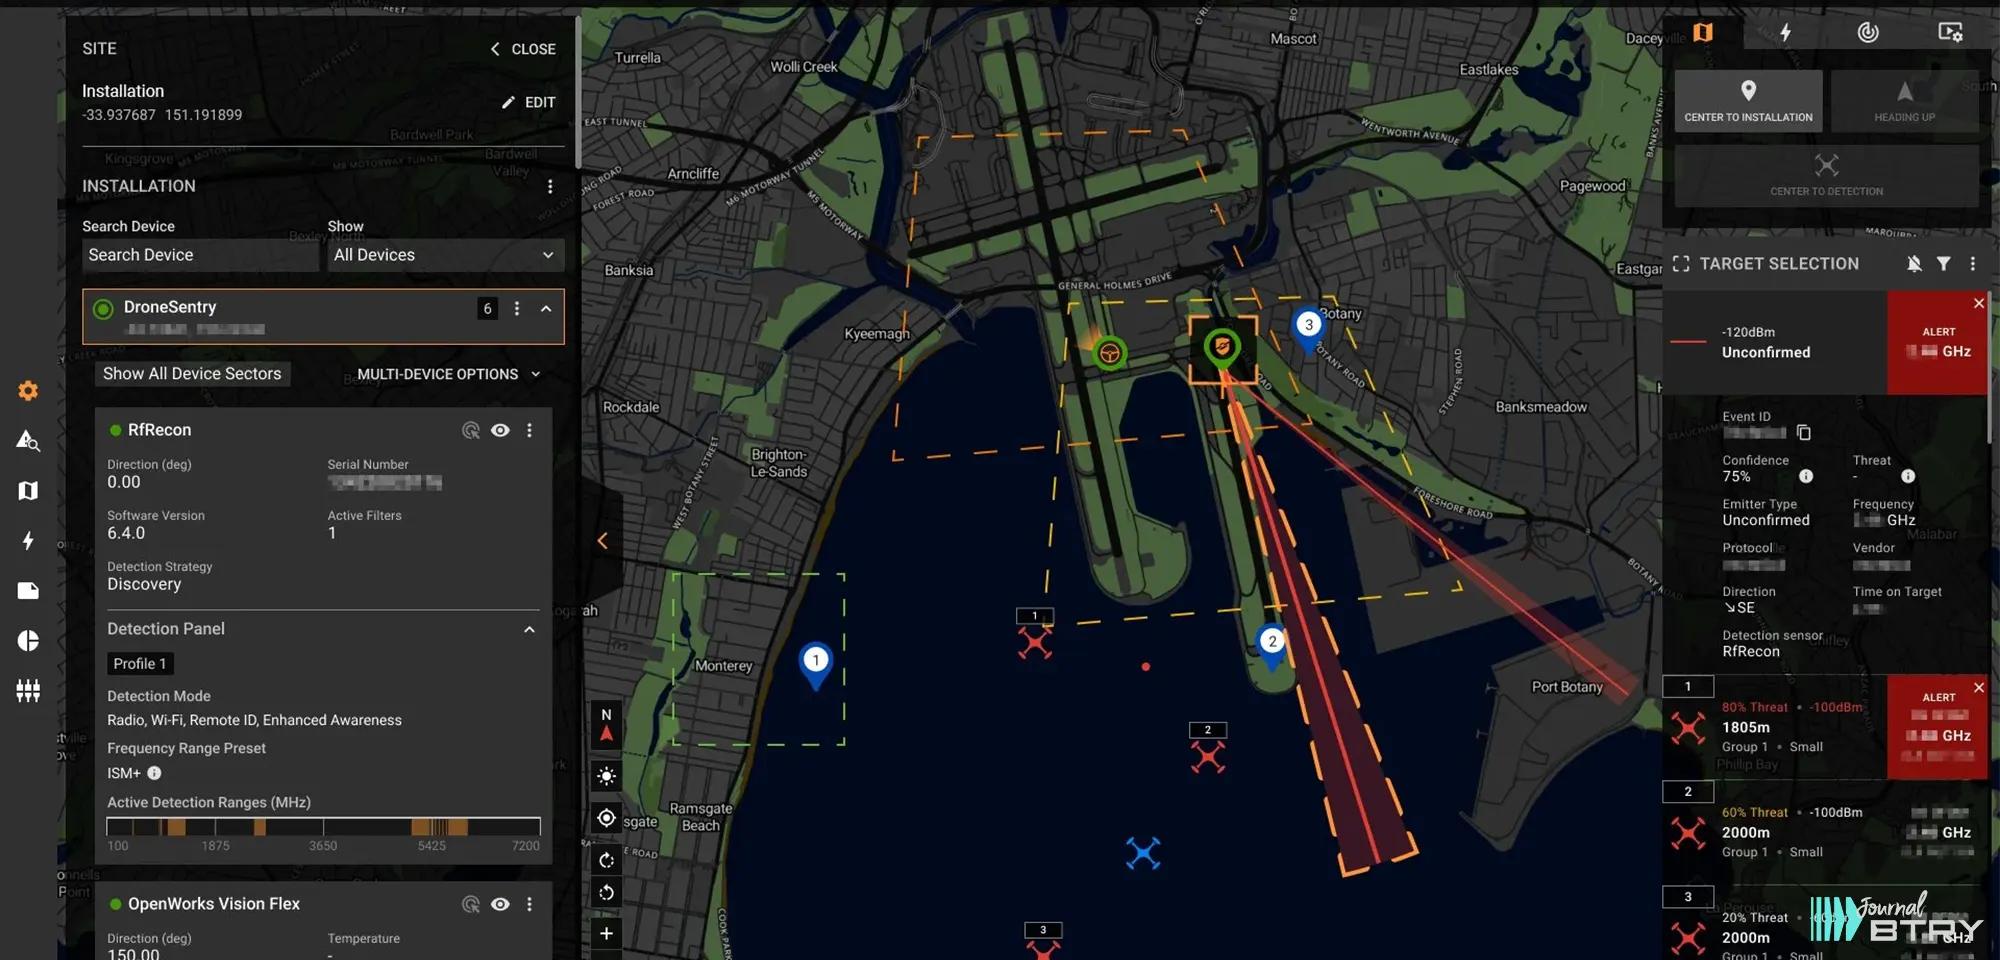Image resolution: width=2000 pixels, height=960 pixels.
Task: Click the north compass indicator
Action: click(x=606, y=725)
